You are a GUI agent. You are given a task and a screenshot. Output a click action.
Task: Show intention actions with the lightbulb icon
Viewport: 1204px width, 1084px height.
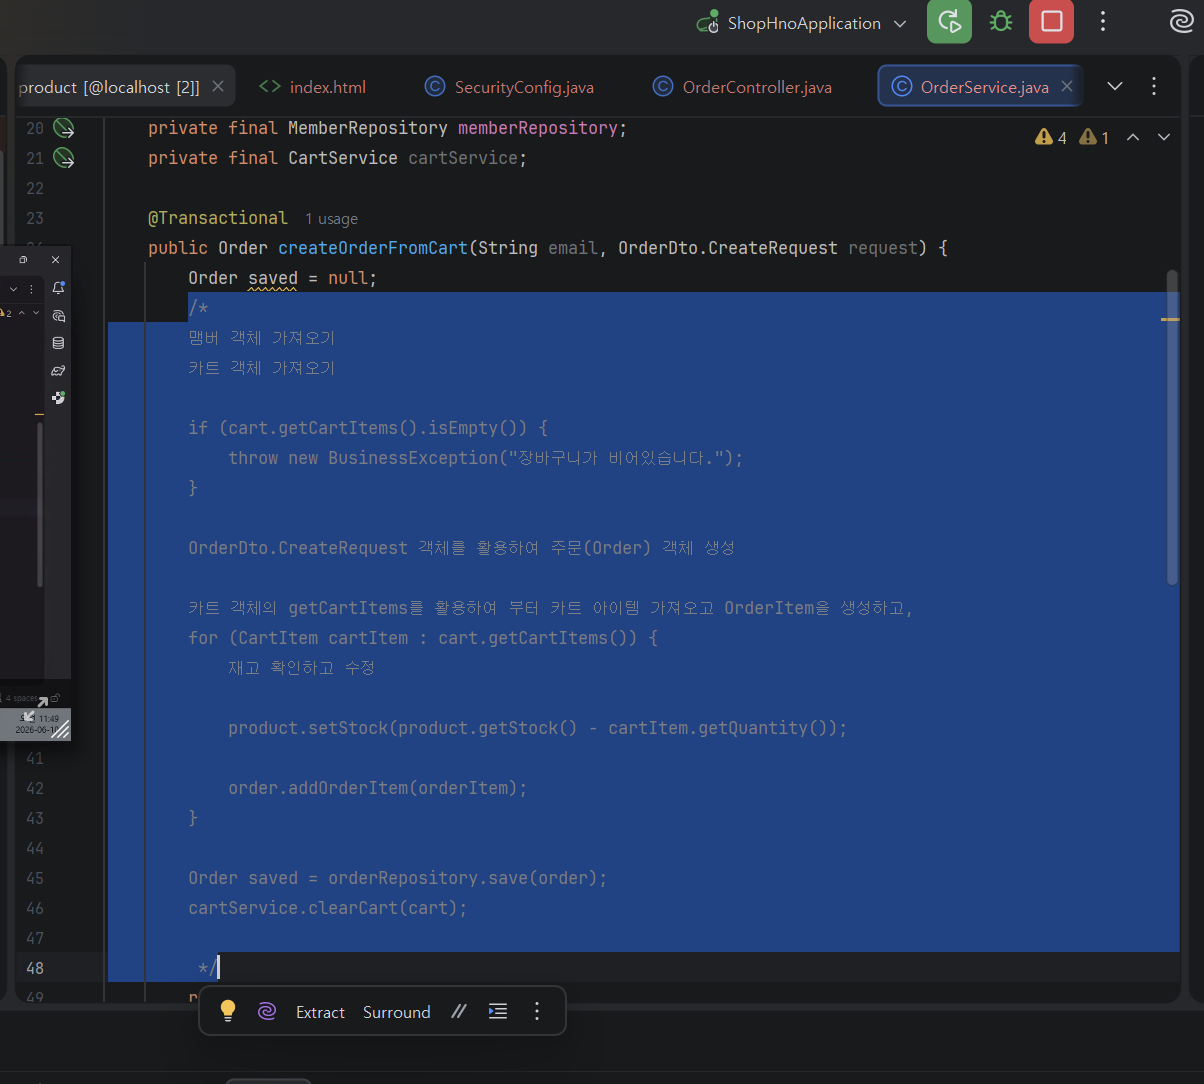[x=228, y=1011]
